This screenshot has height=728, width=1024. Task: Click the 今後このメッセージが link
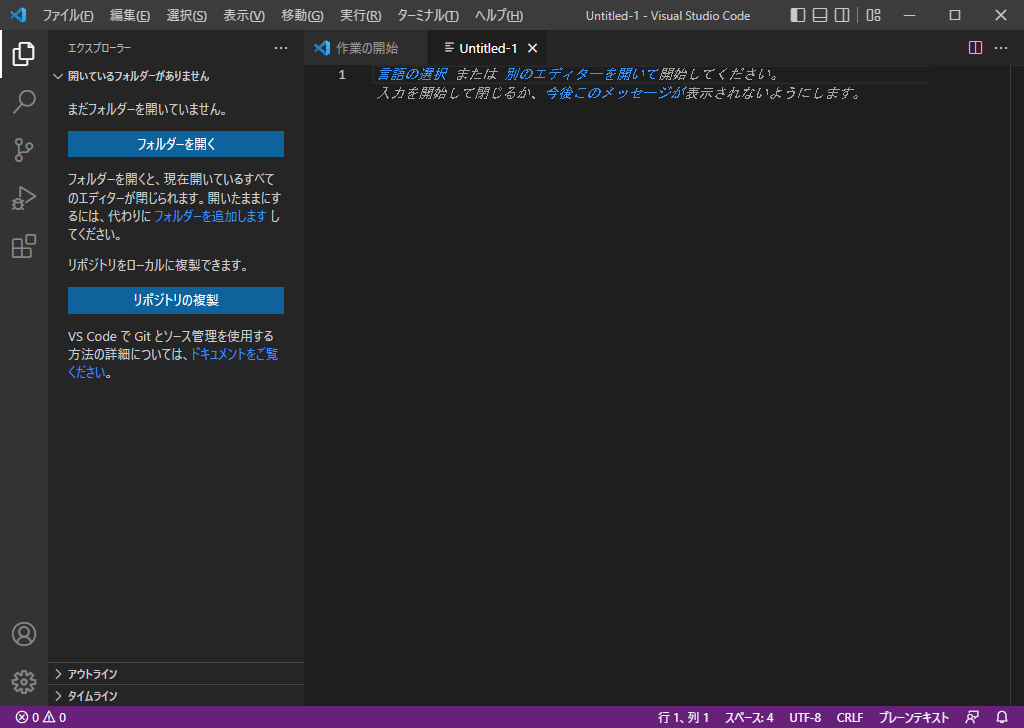coord(614,93)
